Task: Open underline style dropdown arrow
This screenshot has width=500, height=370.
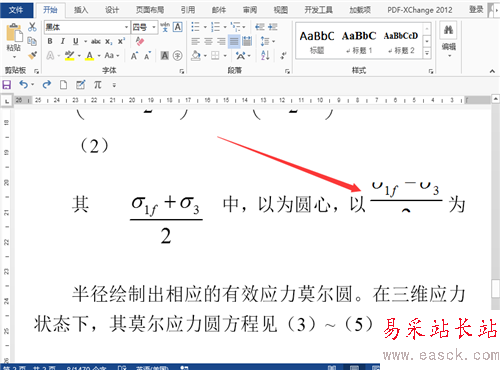Action: click(85, 42)
